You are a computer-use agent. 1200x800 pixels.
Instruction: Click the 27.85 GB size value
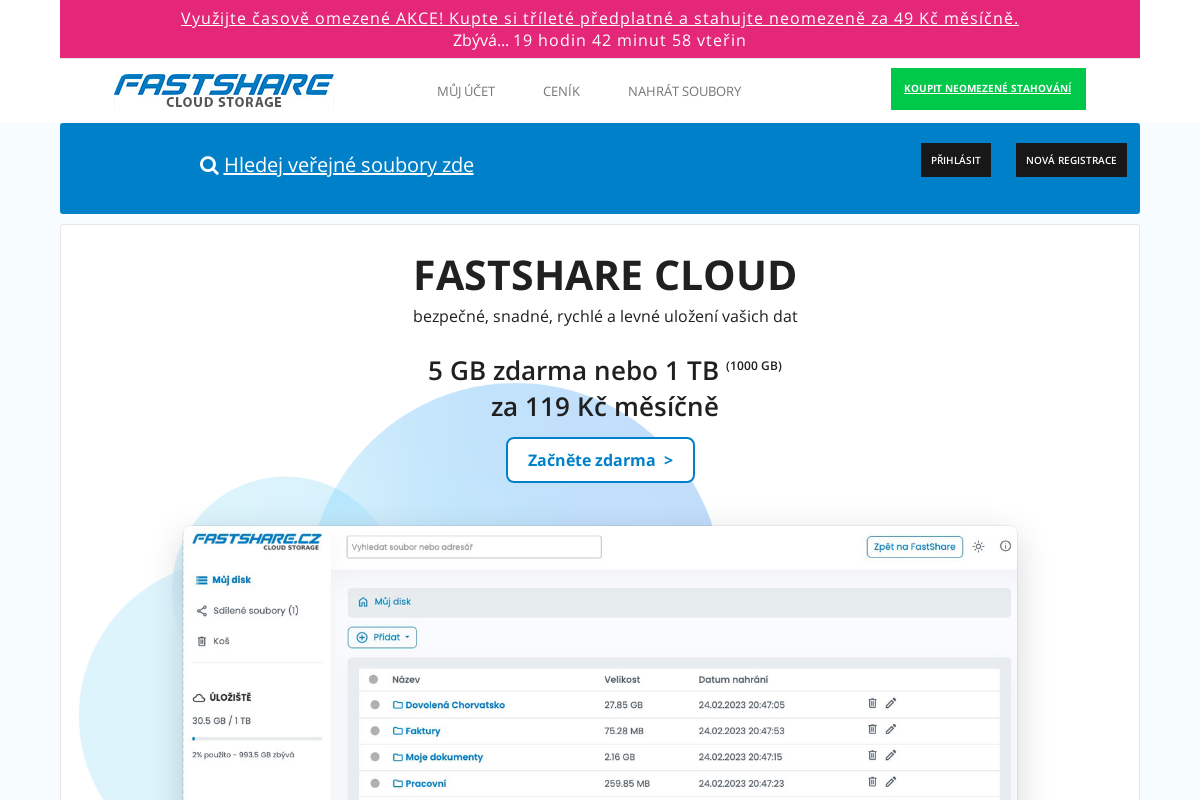click(623, 705)
